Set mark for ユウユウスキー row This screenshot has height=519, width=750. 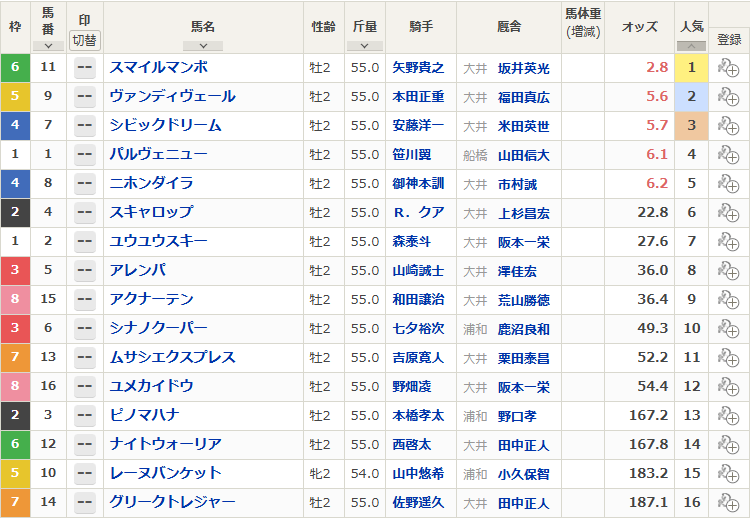point(85,242)
